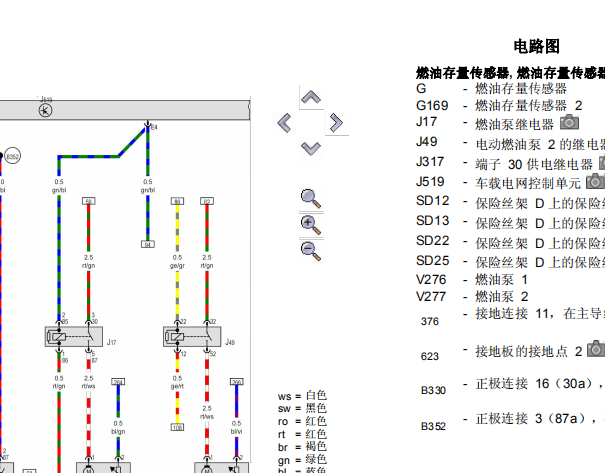
Task: Select the J49 电动燃油泵 2 legend row
Action: coord(510,144)
